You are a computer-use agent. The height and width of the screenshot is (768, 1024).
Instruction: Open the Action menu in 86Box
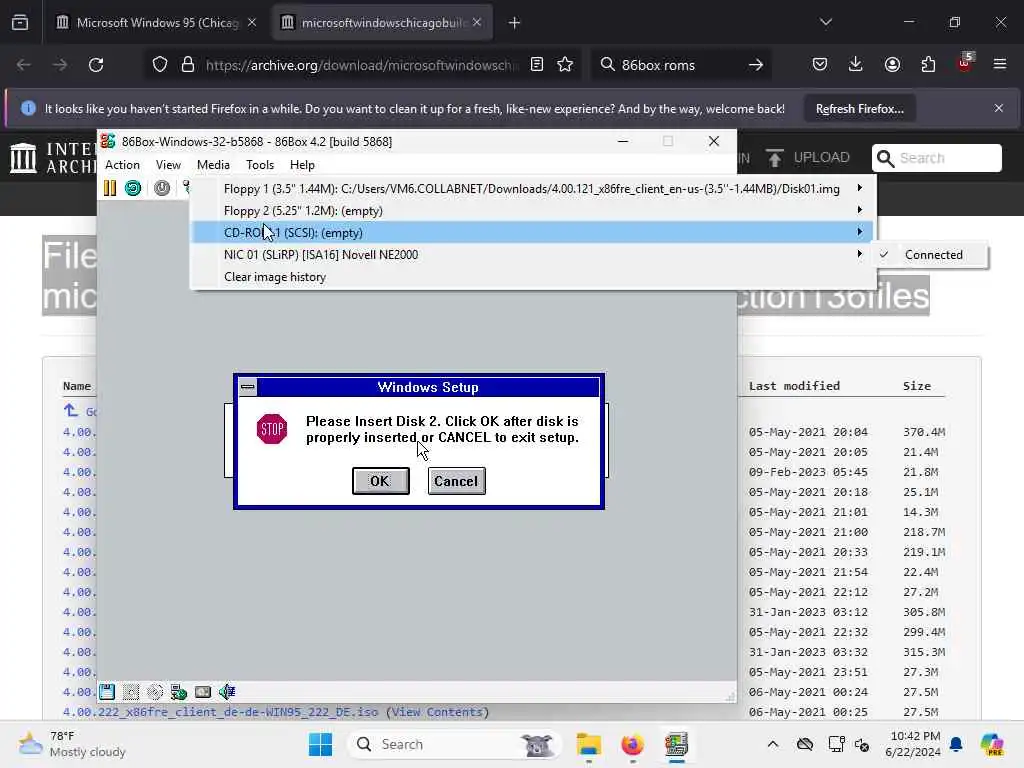tap(122, 165)
